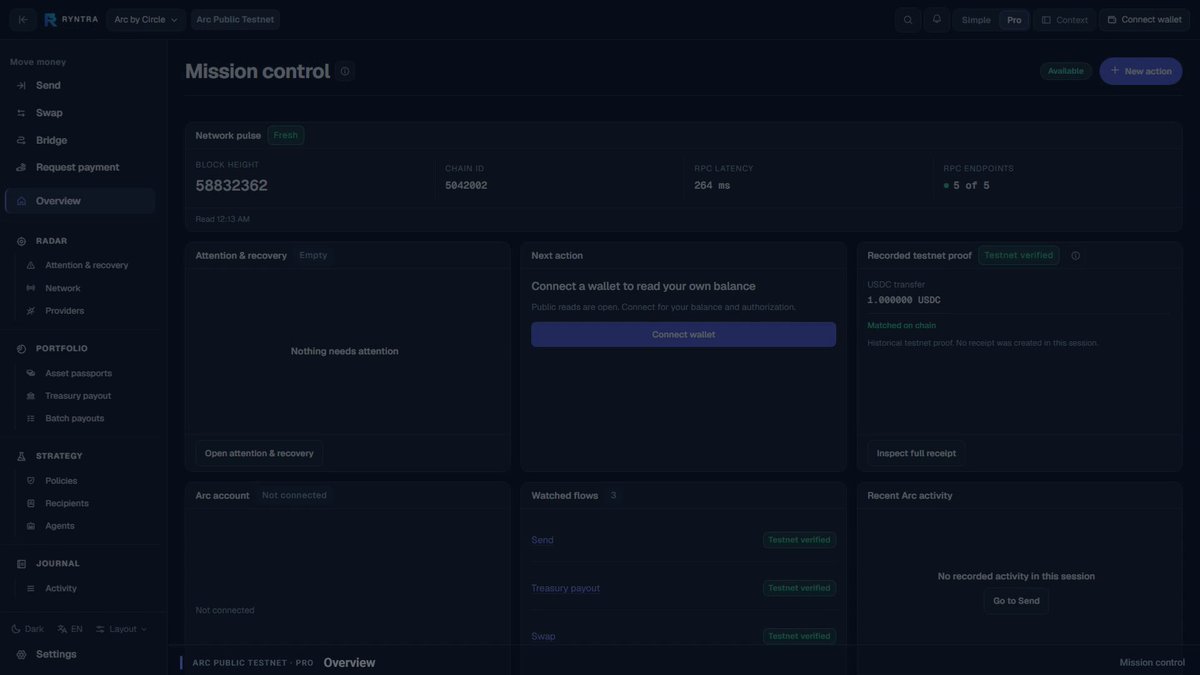Switch to Pro mode
Screen dimensions: 1200x675
pyautogui.click(x=1014, y=20)
